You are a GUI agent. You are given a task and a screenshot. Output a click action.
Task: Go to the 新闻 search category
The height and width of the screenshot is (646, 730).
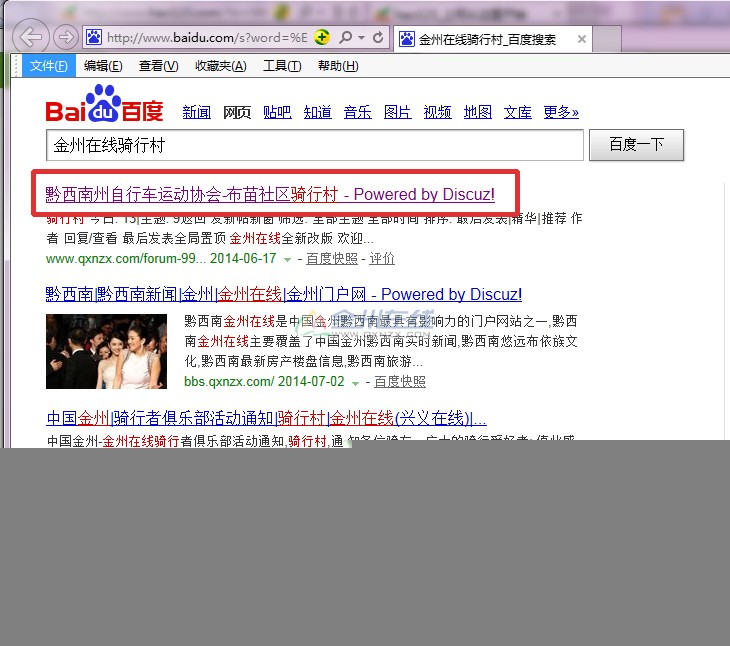pos(196,112)
